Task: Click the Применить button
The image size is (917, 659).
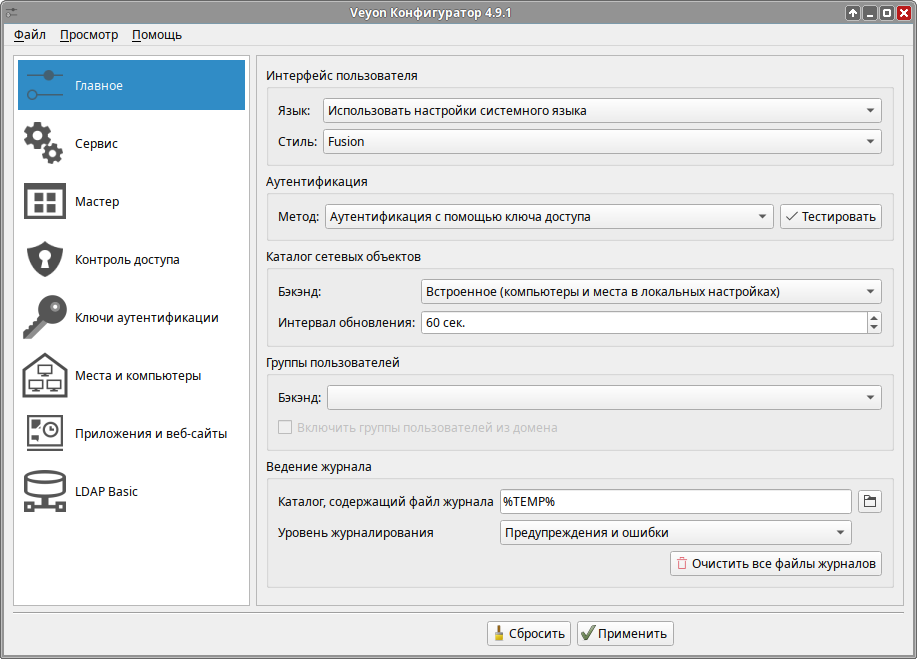Action: pyautogui.click(x=625, y=633)
